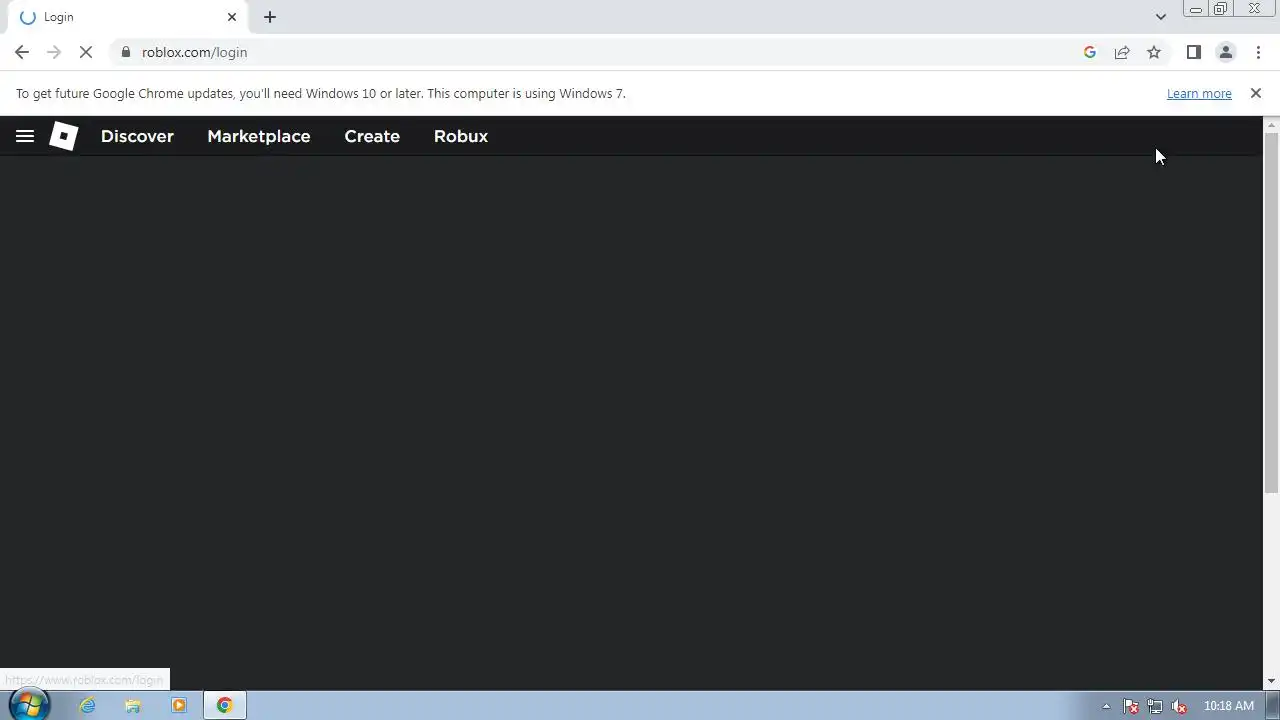Click the Show desktop strip
Screen dimensions: 1280x720
tap(1272, 706)
